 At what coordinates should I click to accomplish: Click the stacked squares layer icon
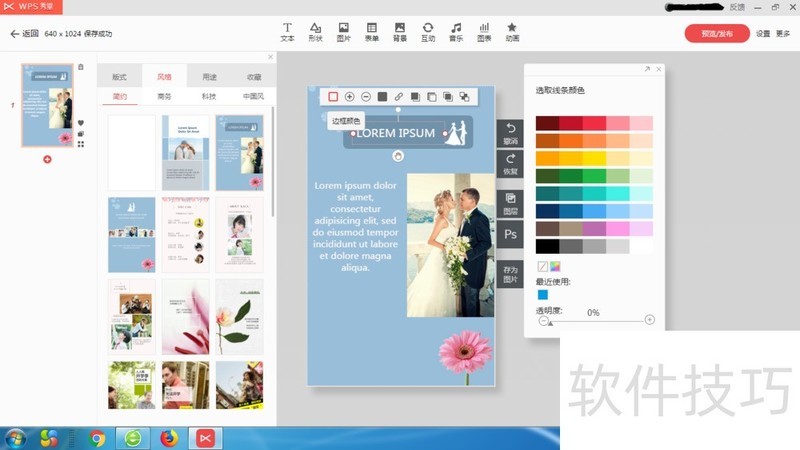coord(448,96)
